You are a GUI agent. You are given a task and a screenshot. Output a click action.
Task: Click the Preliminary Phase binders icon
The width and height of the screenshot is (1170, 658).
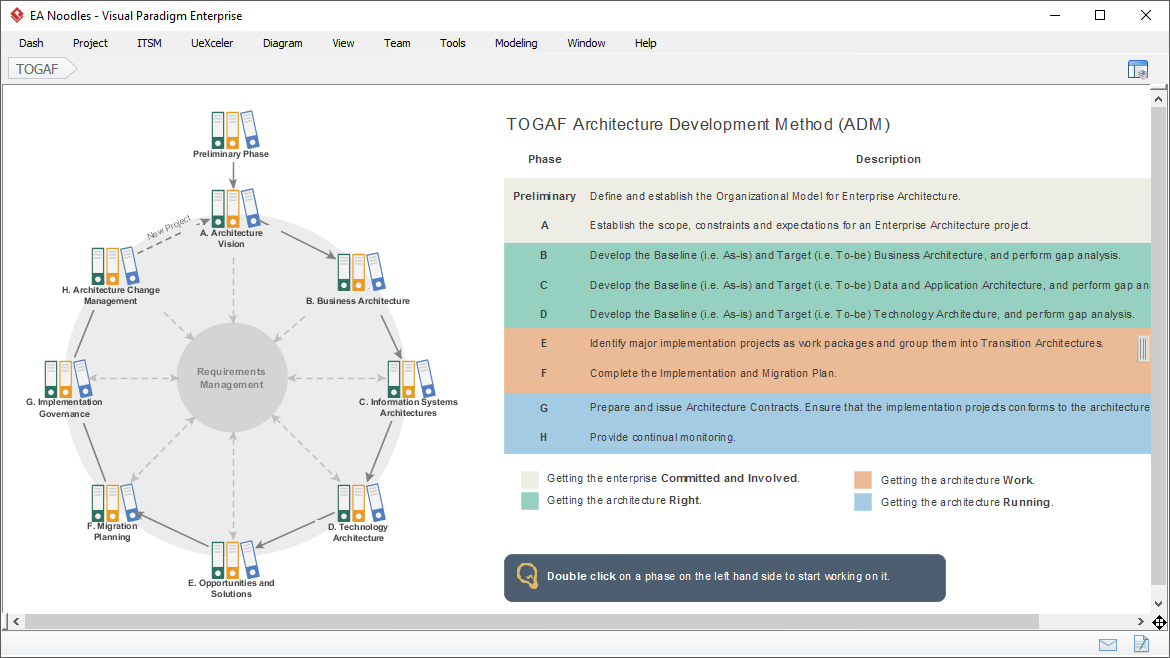(233, 128)
